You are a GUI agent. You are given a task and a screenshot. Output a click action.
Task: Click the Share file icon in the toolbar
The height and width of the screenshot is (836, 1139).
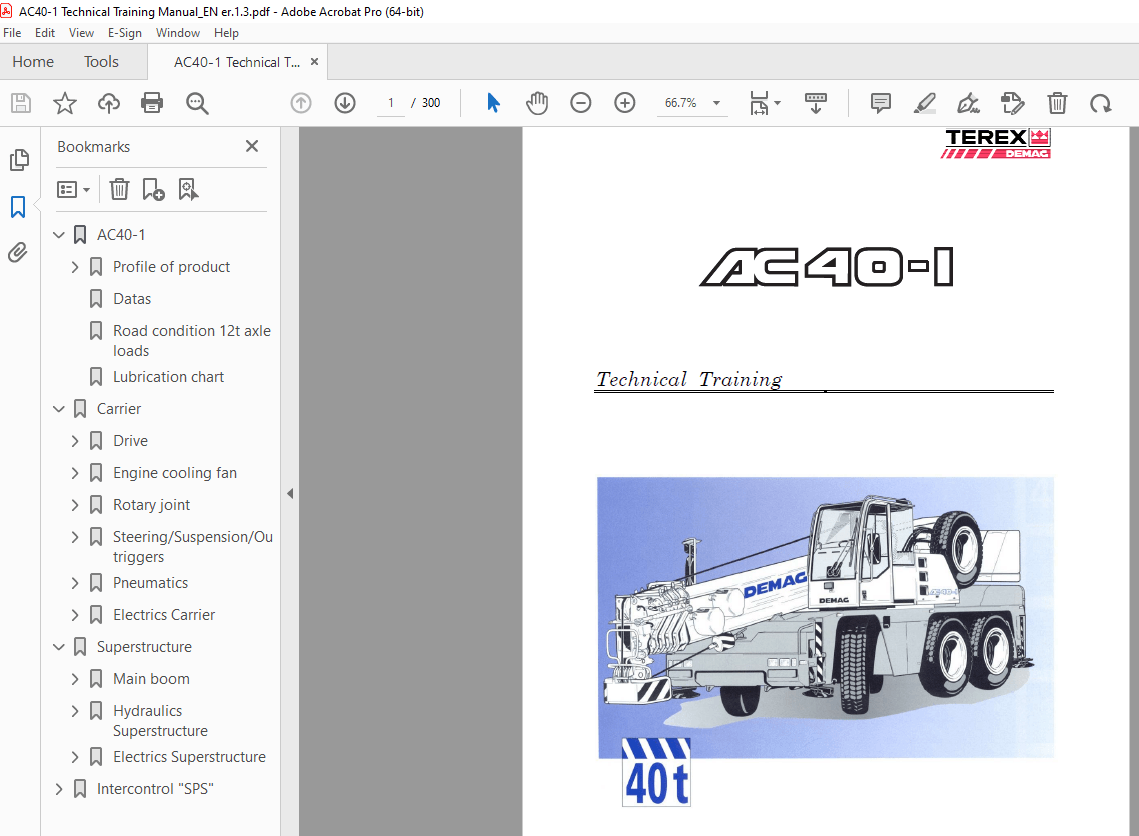click(x=108, y=103)
